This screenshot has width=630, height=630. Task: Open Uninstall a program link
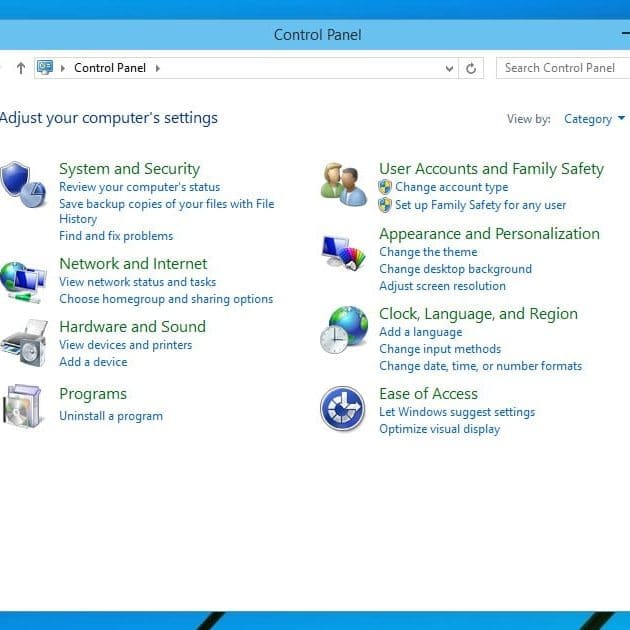pos(110,416)
